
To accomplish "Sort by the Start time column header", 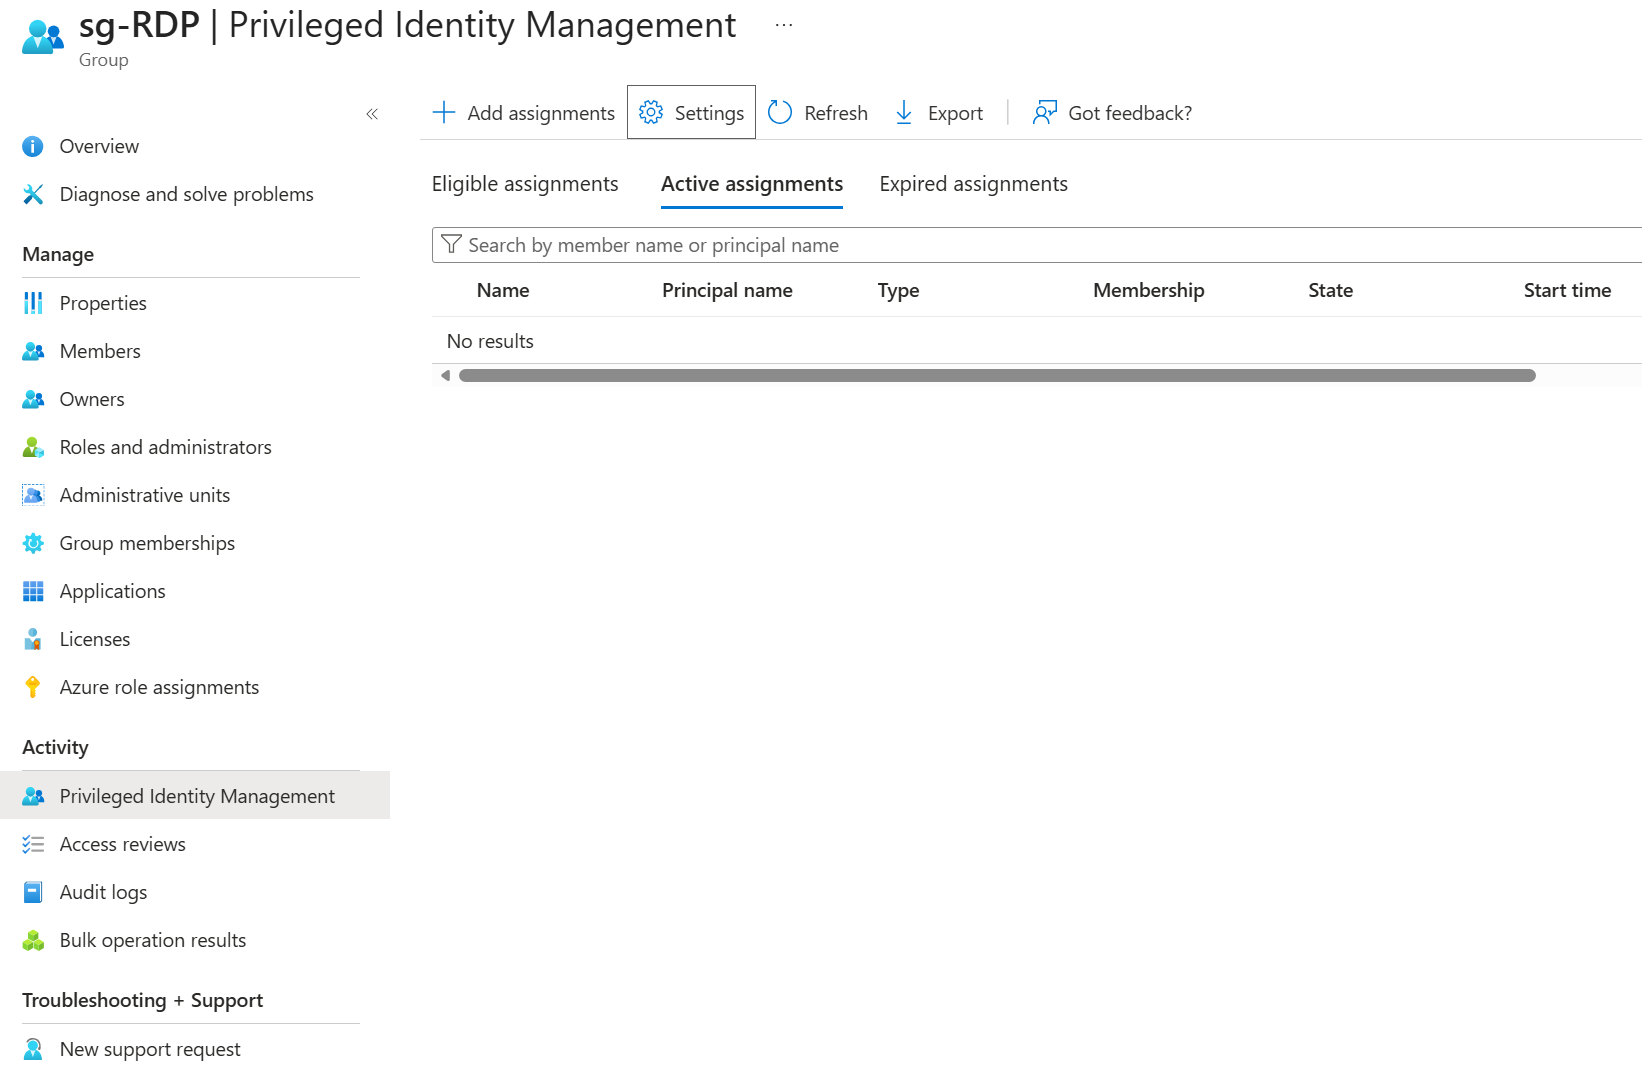I will point(1568,290).
